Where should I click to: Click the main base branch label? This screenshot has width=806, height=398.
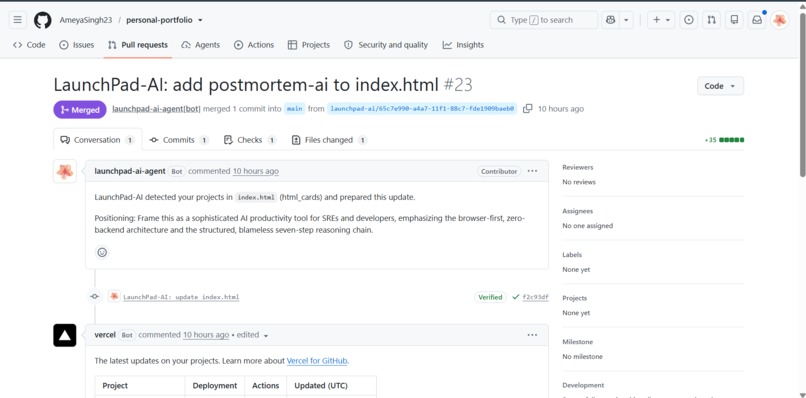pos(294,109)
